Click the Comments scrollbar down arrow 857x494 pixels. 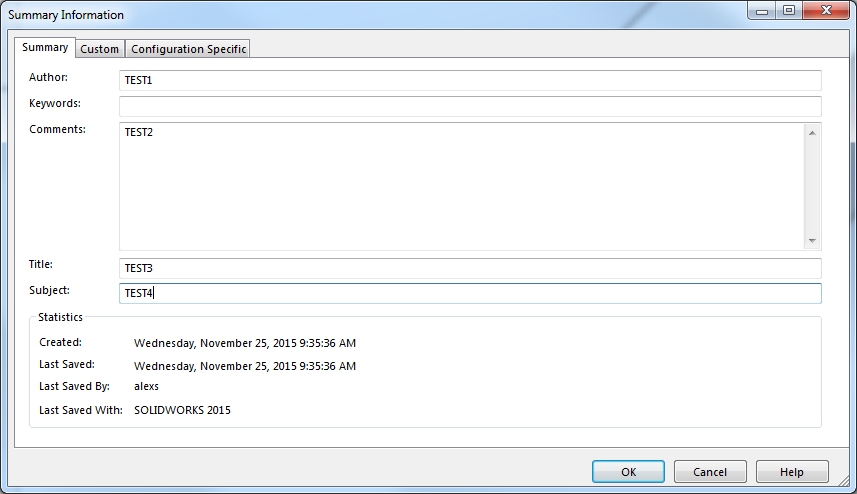(812, 240)
